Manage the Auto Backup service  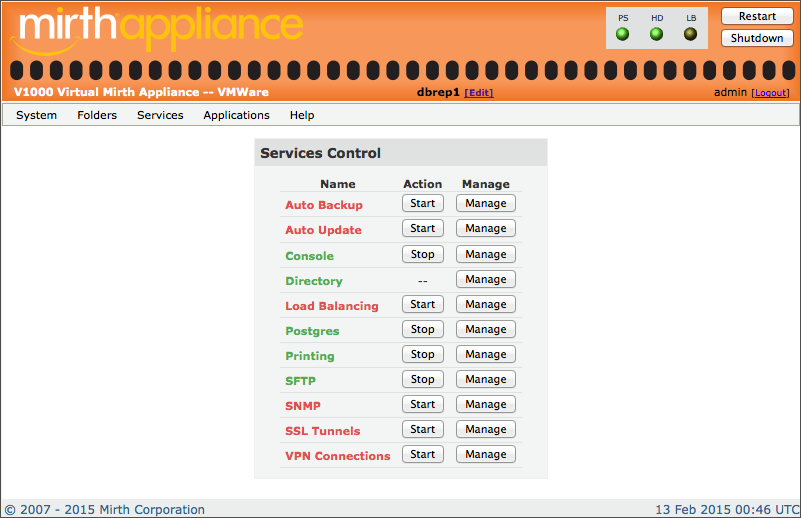point(486,203)
